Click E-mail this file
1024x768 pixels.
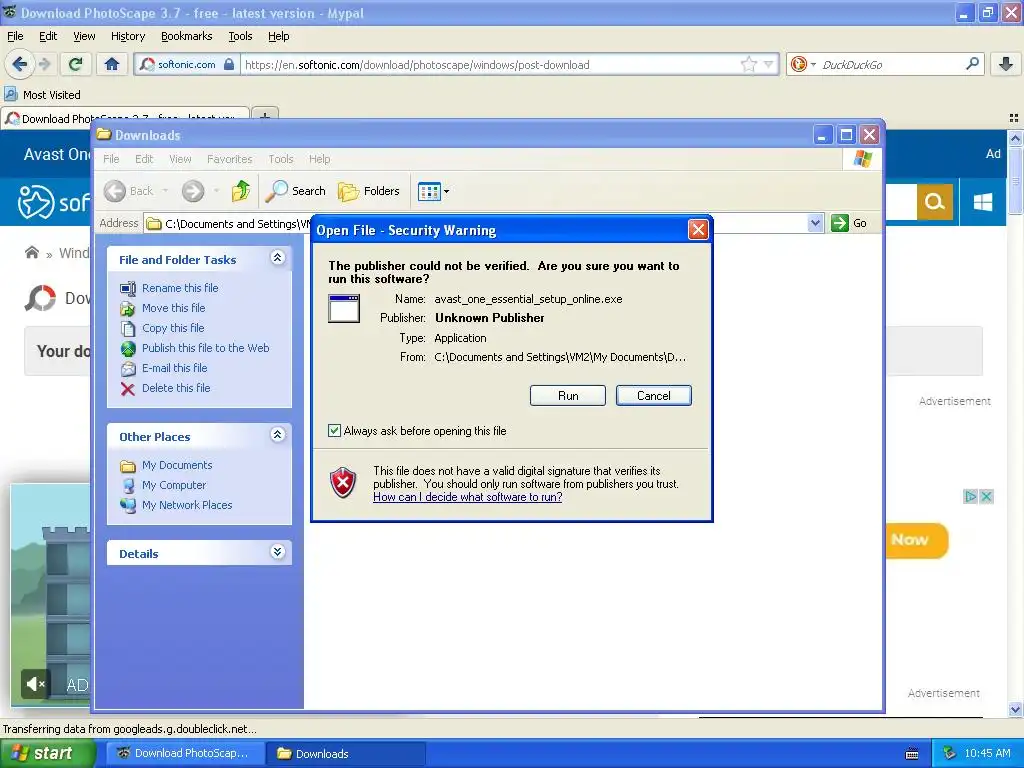click(x=174, y=368)
